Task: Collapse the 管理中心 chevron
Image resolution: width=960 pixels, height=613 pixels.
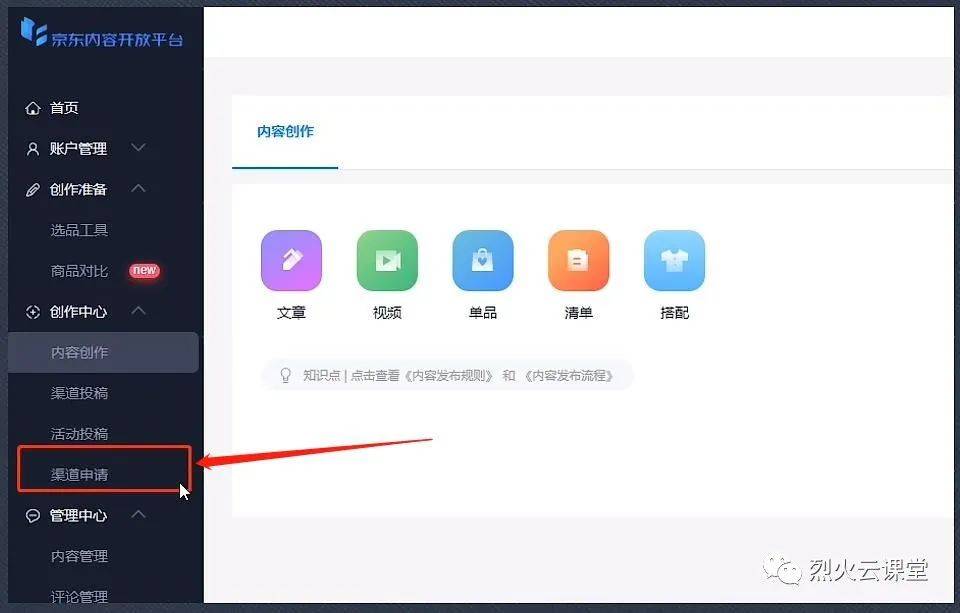Action: tap(139, 514)
